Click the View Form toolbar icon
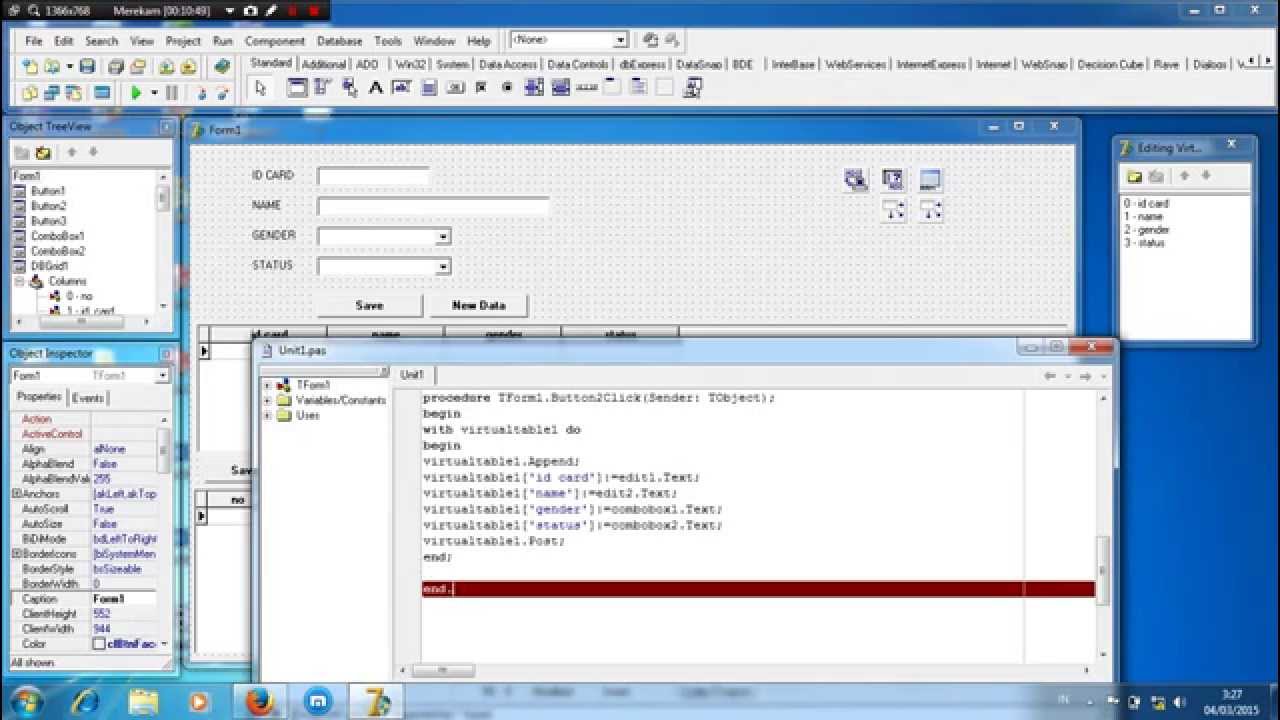Viewport: 1280px width, 720px height. tap(52, 92)
